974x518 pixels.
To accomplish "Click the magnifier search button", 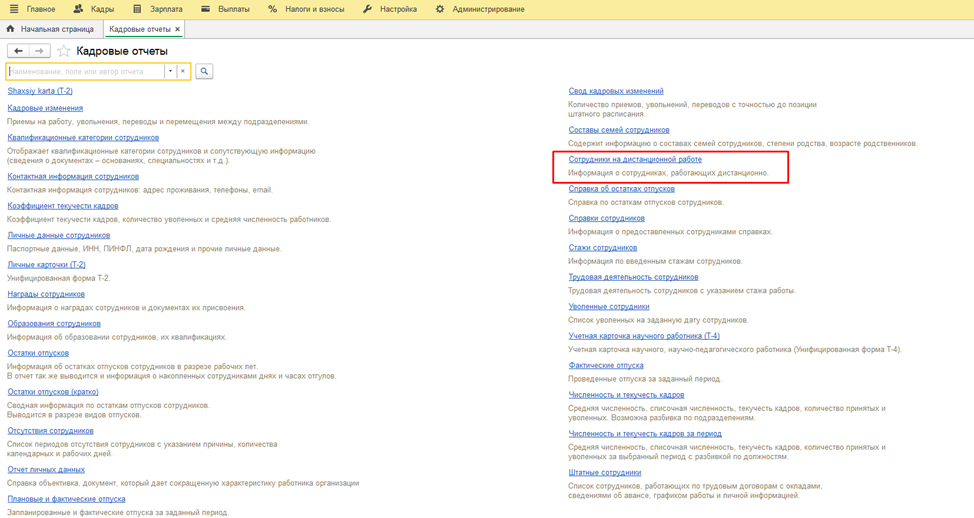I will coord(204,72).
